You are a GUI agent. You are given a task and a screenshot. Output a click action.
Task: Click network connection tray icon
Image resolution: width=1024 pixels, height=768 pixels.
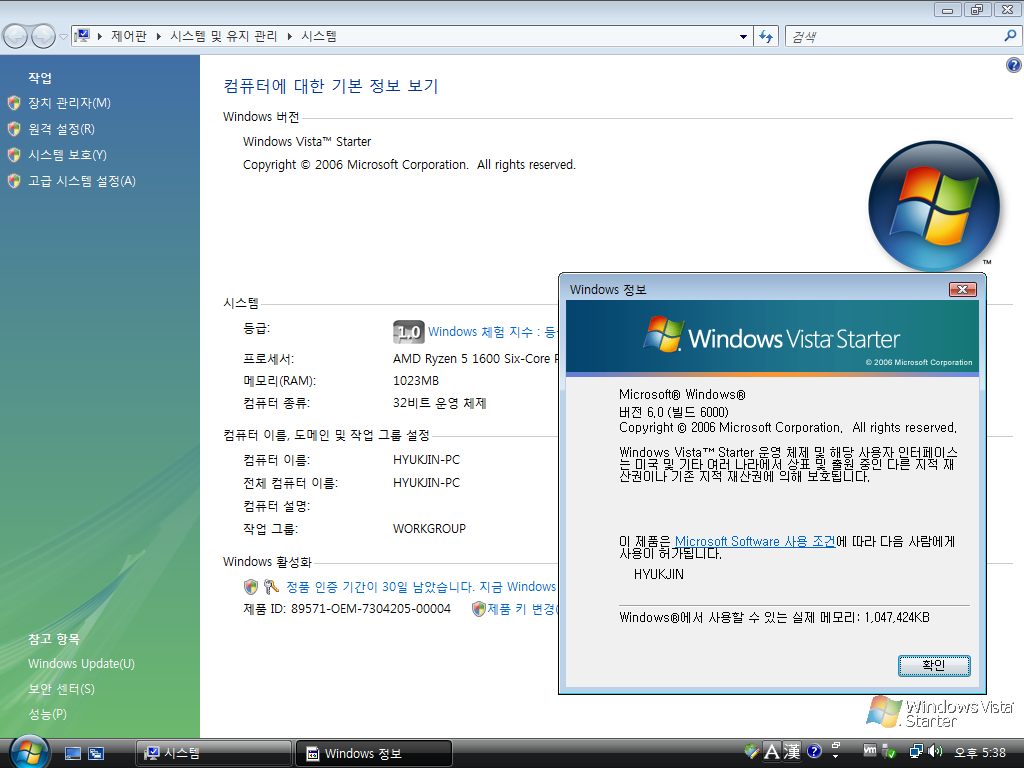916,752
